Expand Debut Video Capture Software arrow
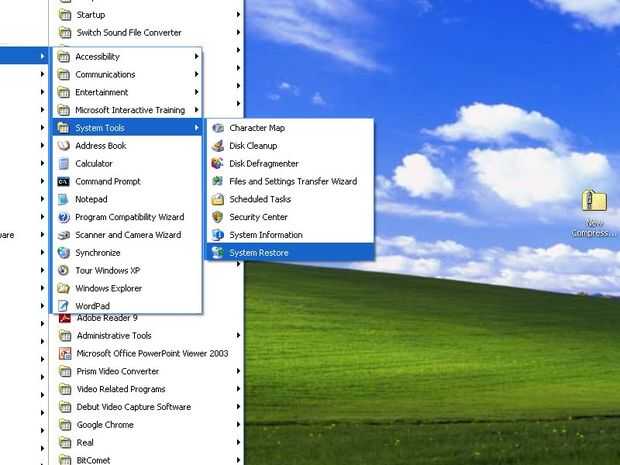The height and width of the screenshot is (465, 620). tap(238, 407)
